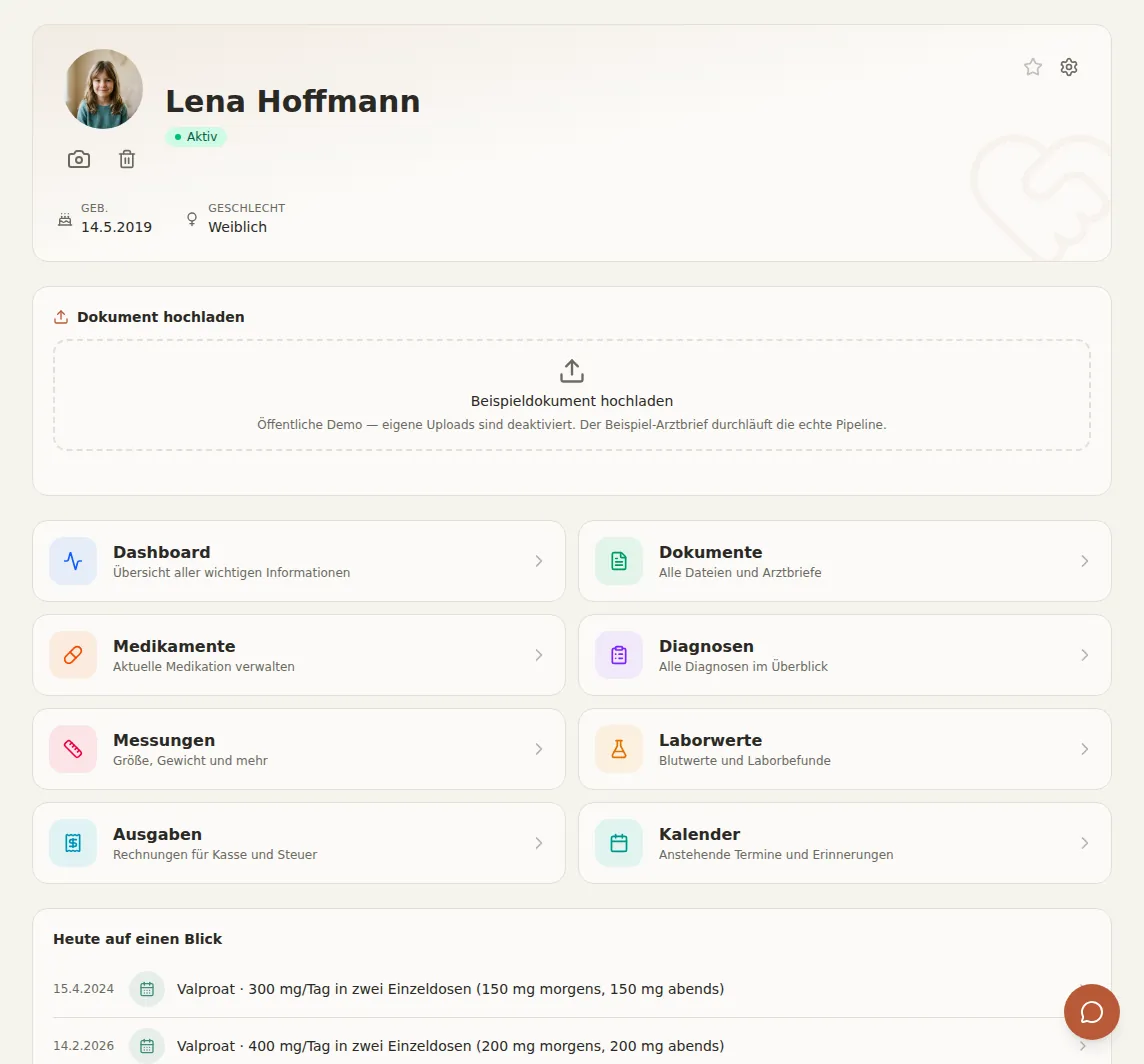Click the Medikamente pill icon
This screenshot has width=1144, height=1064.
click(x=73, y=655)
